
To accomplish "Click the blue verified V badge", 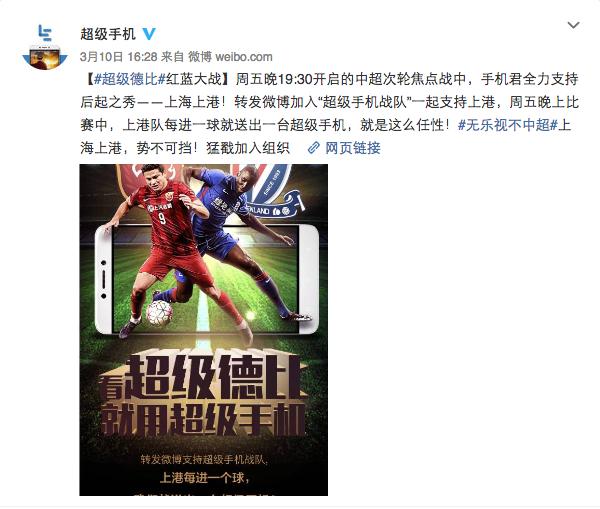I will [x=149, y=34].
